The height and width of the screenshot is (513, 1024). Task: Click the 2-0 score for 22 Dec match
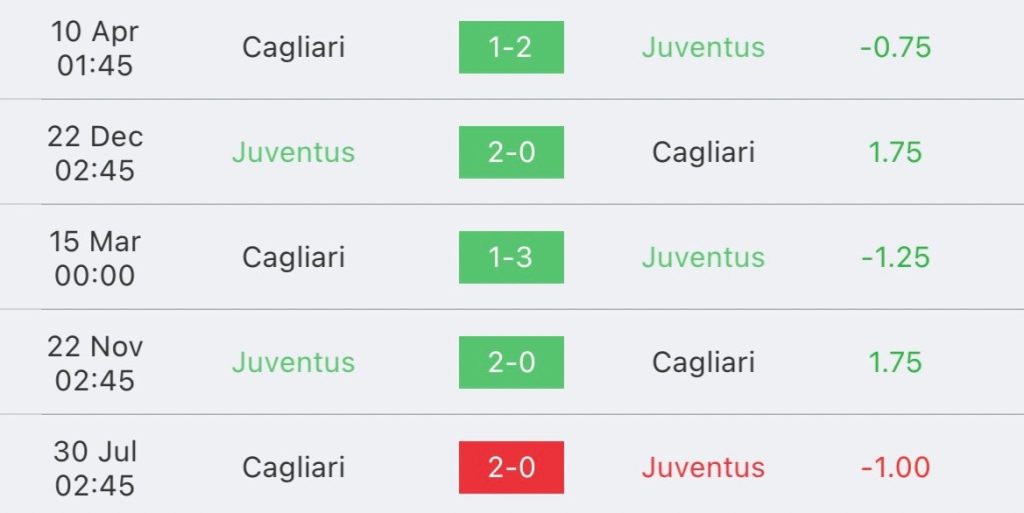click(511, 152)
